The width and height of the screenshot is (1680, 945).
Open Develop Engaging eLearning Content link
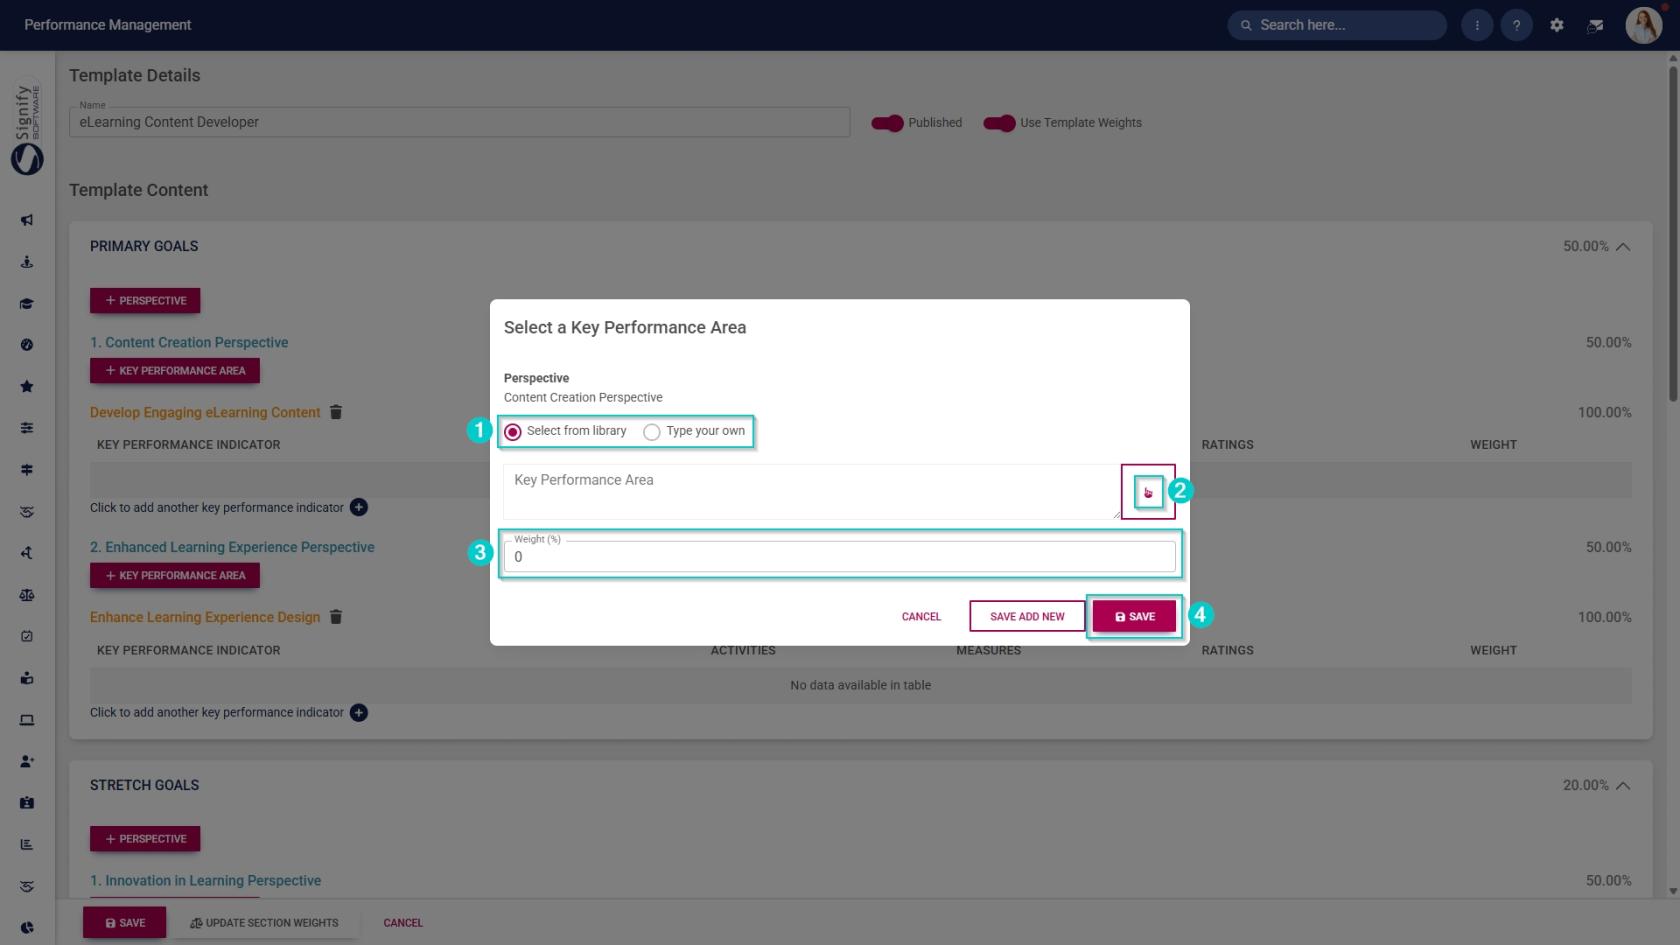point(205,412)
